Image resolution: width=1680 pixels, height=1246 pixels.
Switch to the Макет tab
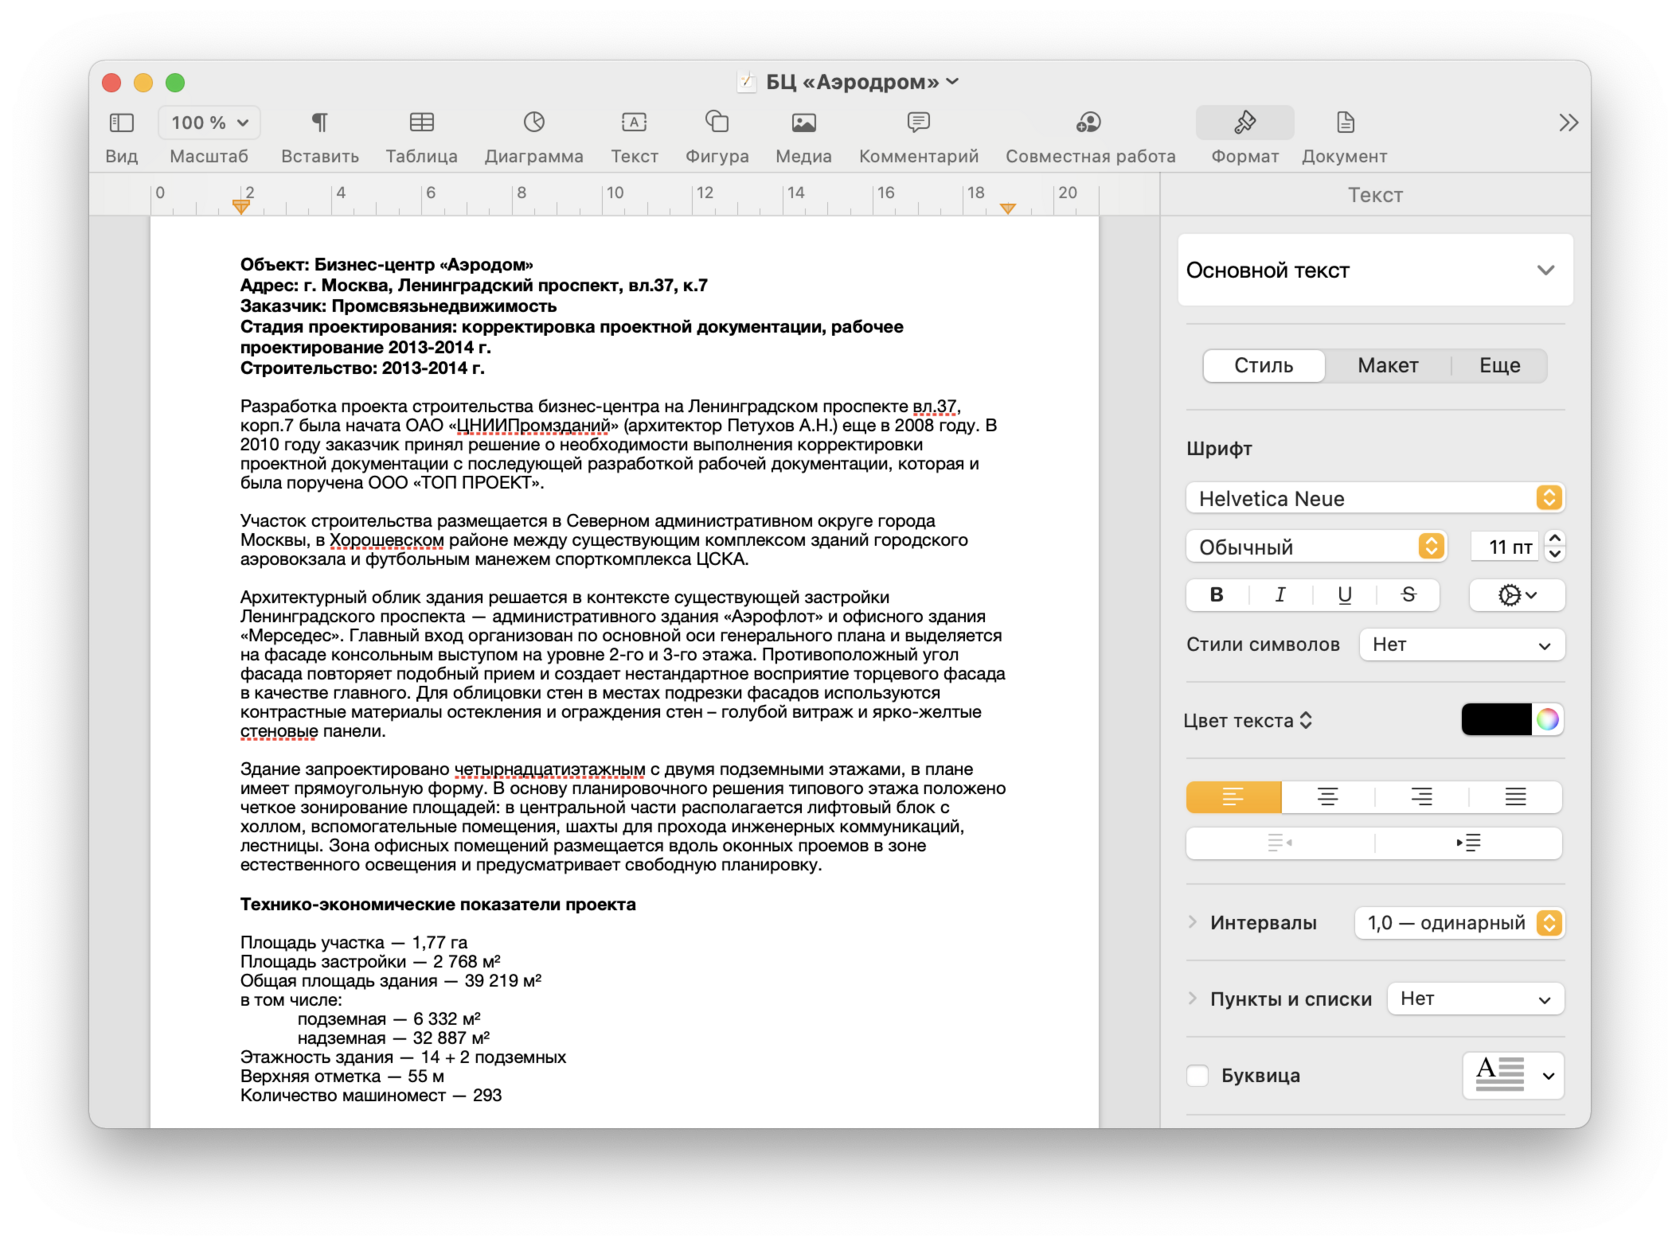1388,366
